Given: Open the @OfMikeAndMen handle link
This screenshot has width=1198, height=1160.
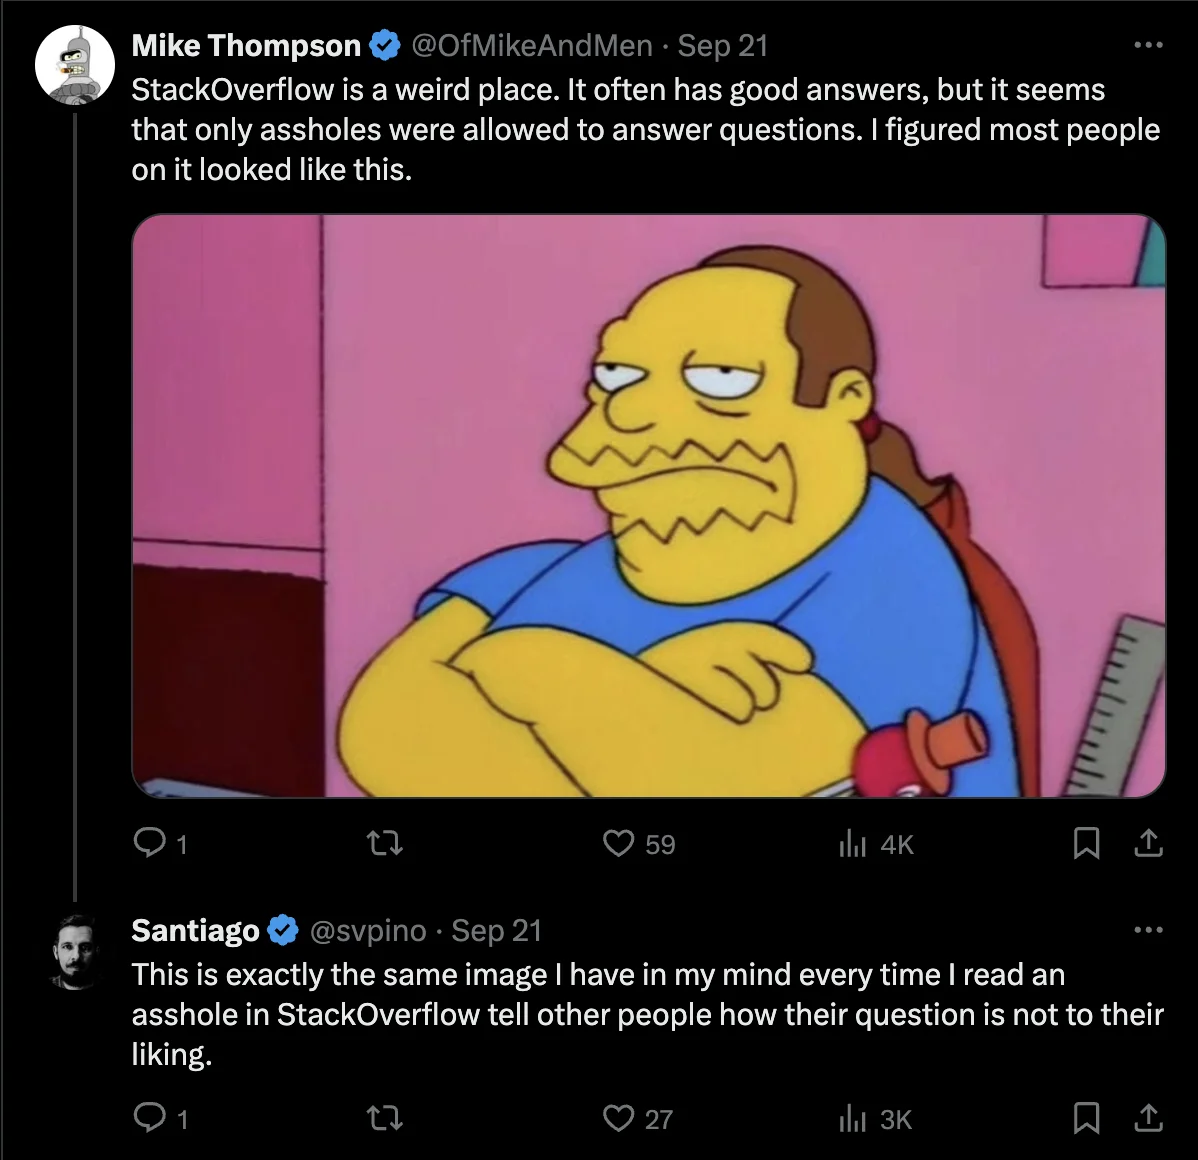Looking at the screenshot, I should click(x=532, y=46).
